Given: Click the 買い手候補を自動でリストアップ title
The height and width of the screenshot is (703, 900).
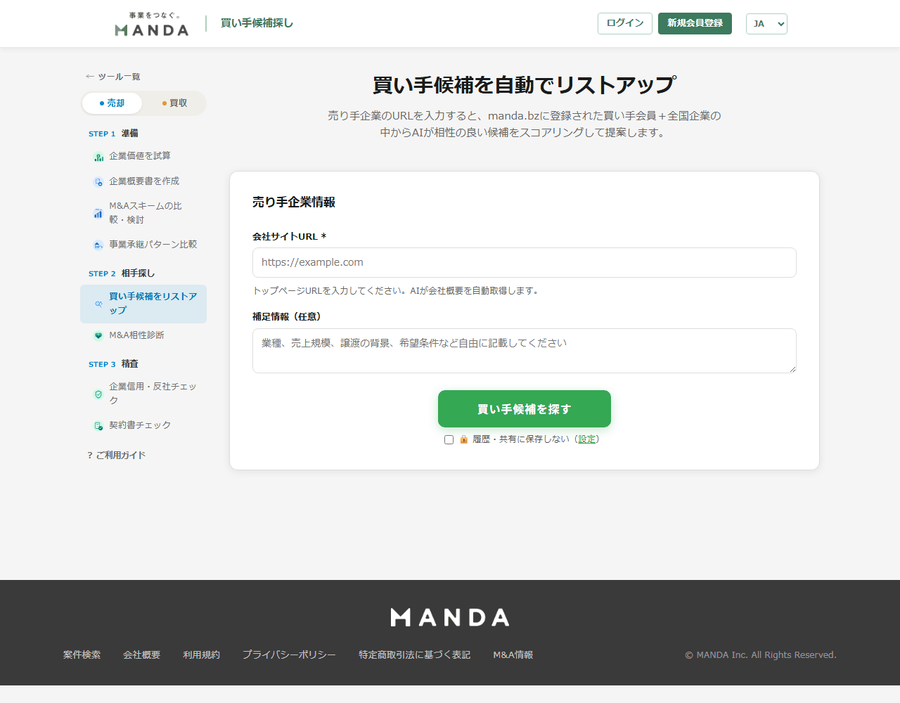Looking at the screenshot, I should 524,85.
